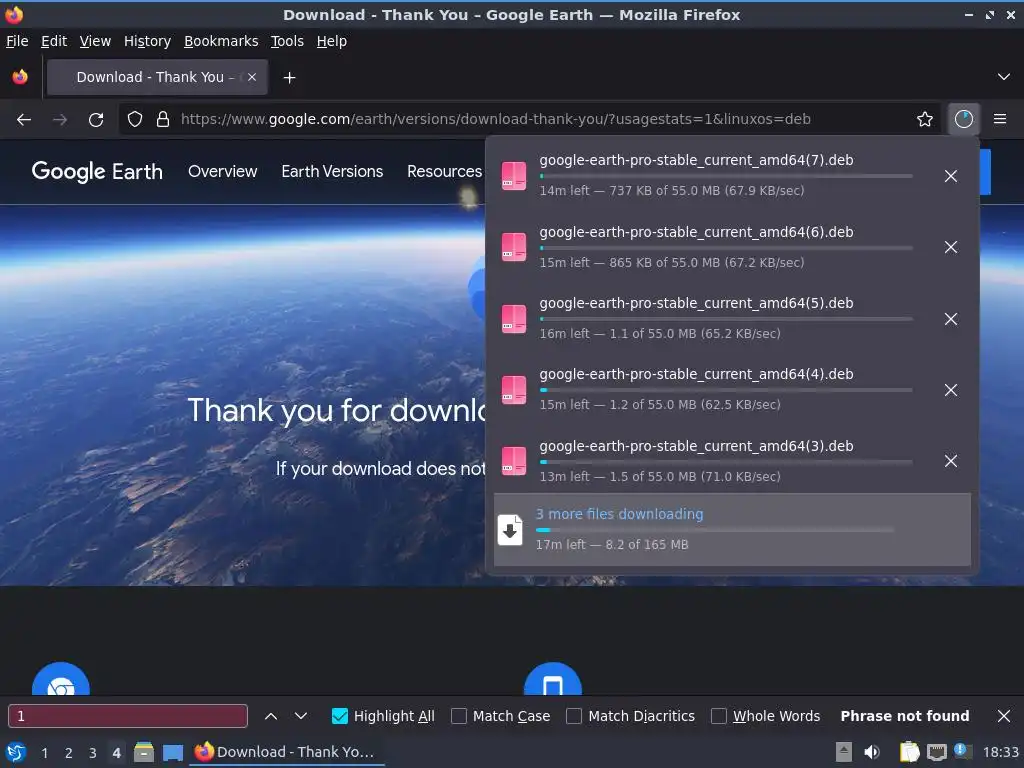Toggle the downloads panel button
The image size is (1024, 768).
coord(964,120)
